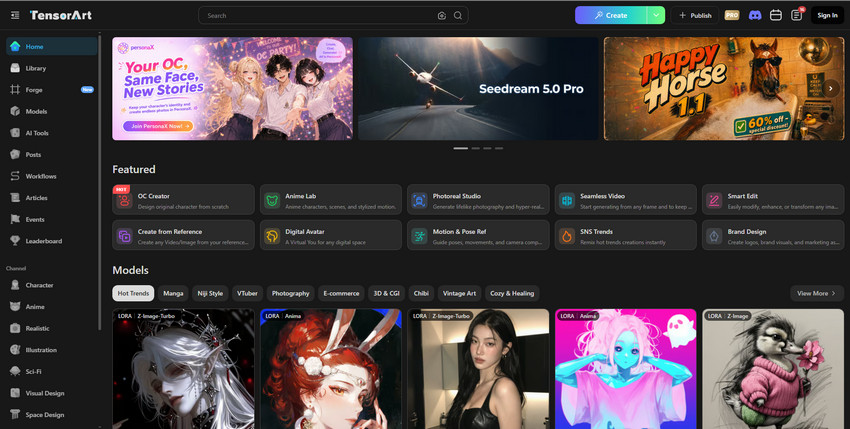
Task: Open the SNS Trends feature card
Action: coord(626,235)
